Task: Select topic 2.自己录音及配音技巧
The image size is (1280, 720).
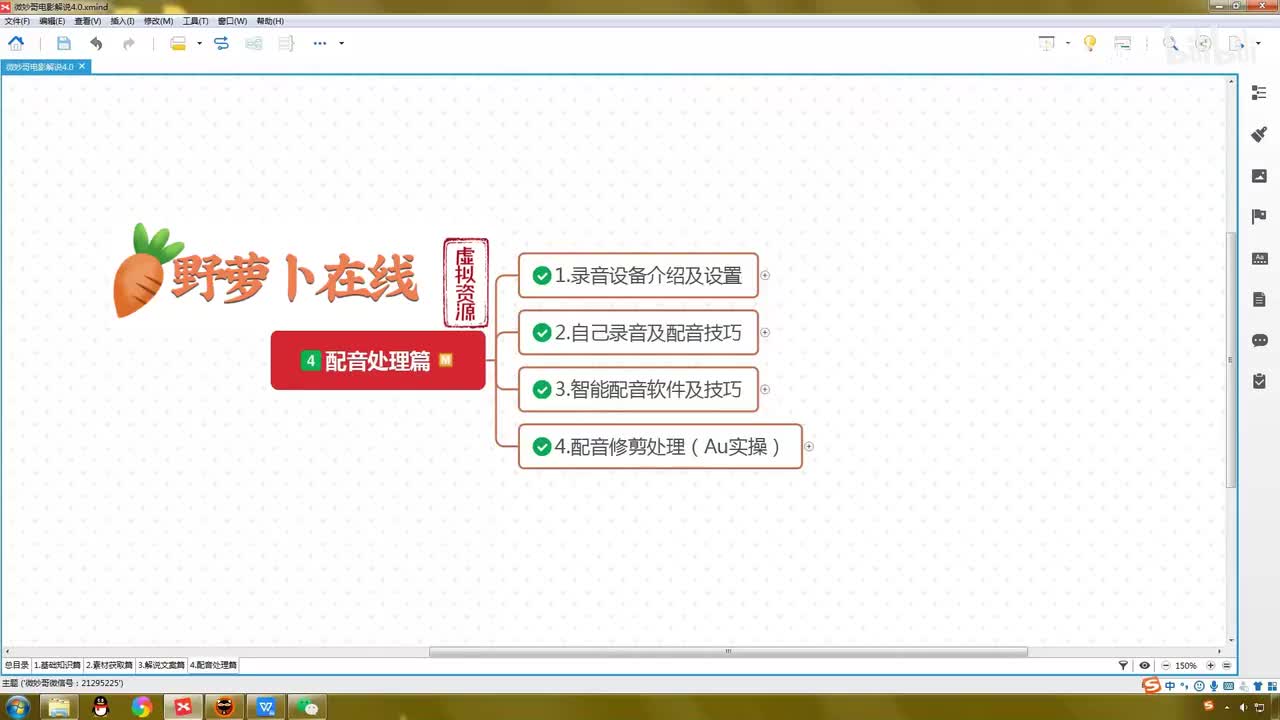Action: (638, 332)
